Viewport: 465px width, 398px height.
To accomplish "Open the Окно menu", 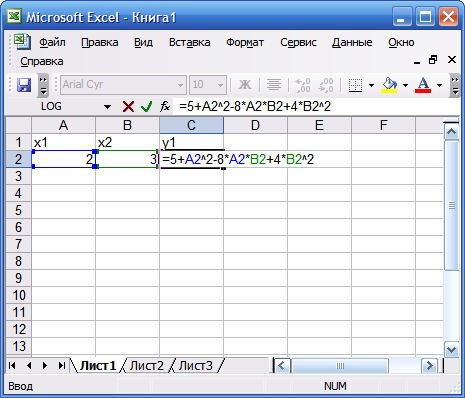I will click(x=401, y=43).
